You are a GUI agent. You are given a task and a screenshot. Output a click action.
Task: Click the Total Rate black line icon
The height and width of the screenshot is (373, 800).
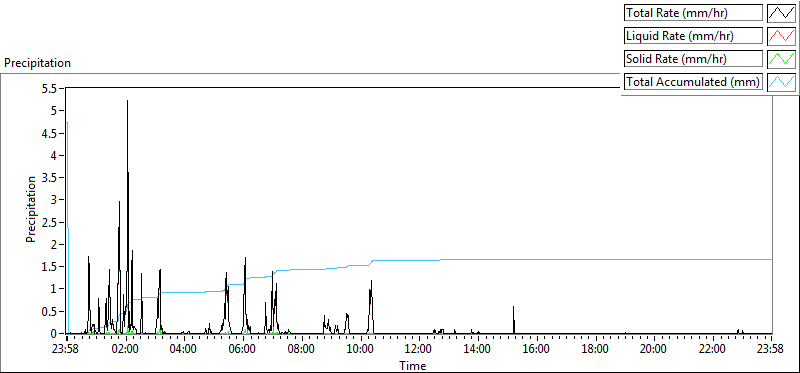pos(781,13)
